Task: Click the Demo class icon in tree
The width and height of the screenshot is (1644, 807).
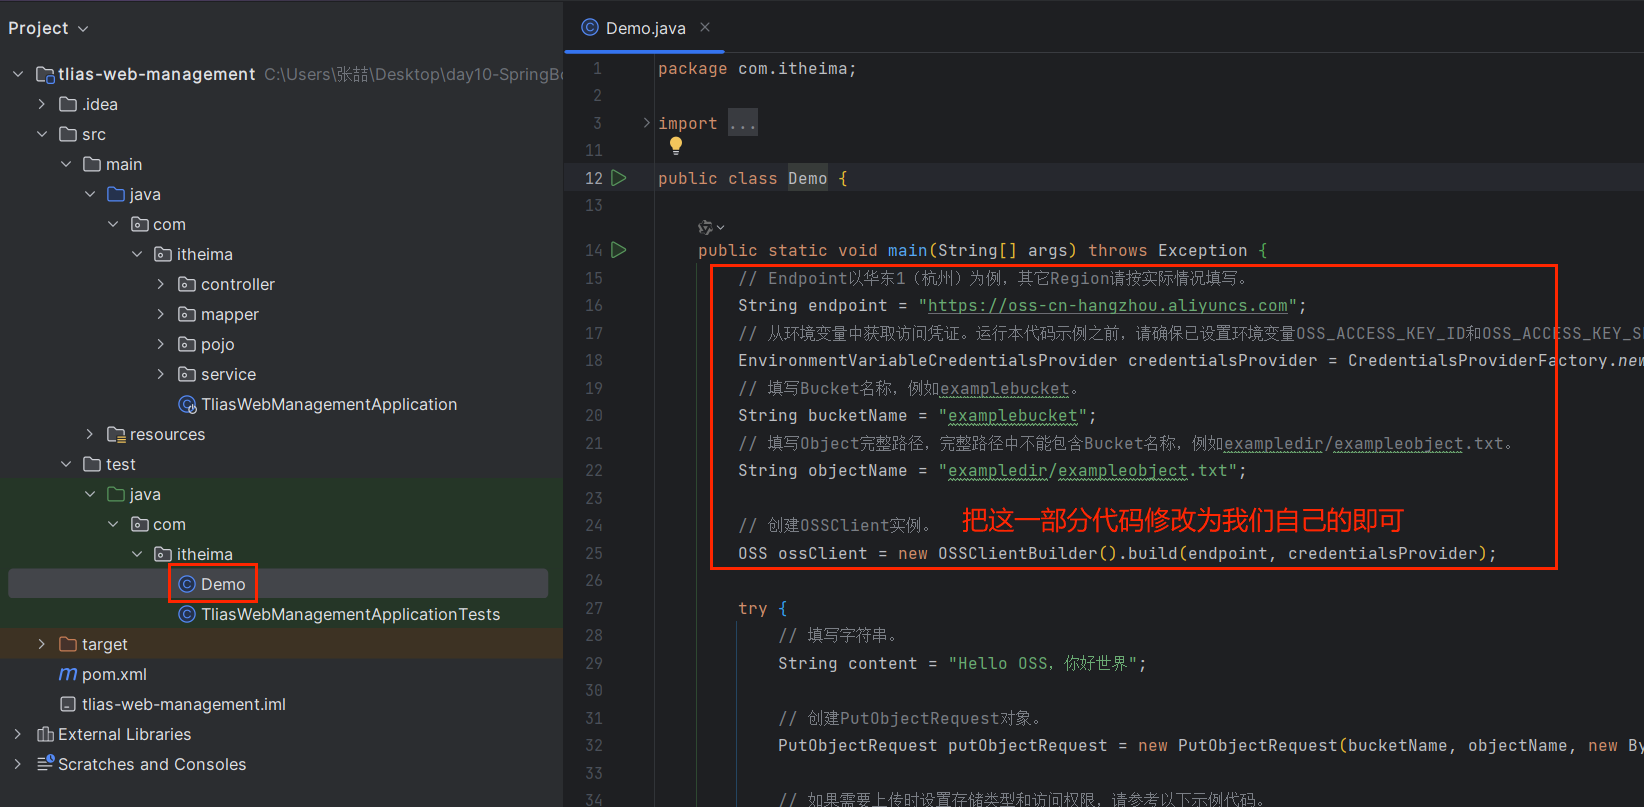Action: [x=187, y=584]
